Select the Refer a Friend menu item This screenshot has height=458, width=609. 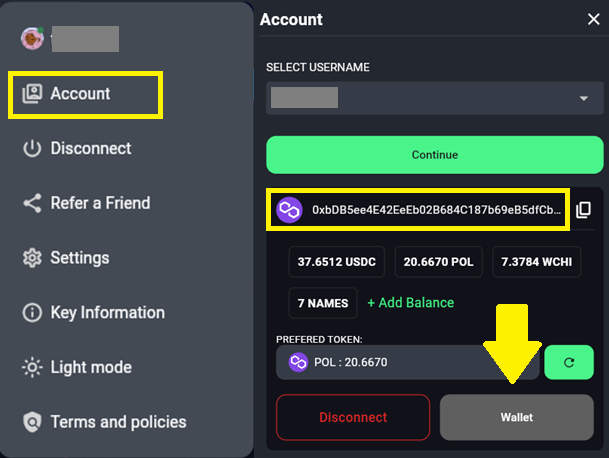click(100, 203)
